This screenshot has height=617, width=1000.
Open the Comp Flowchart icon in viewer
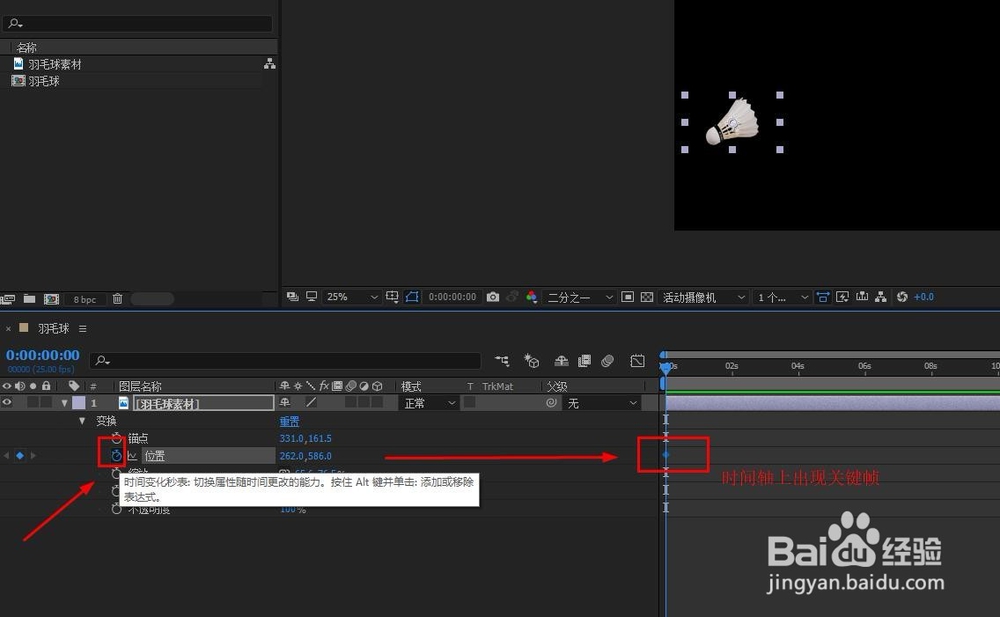881,297
